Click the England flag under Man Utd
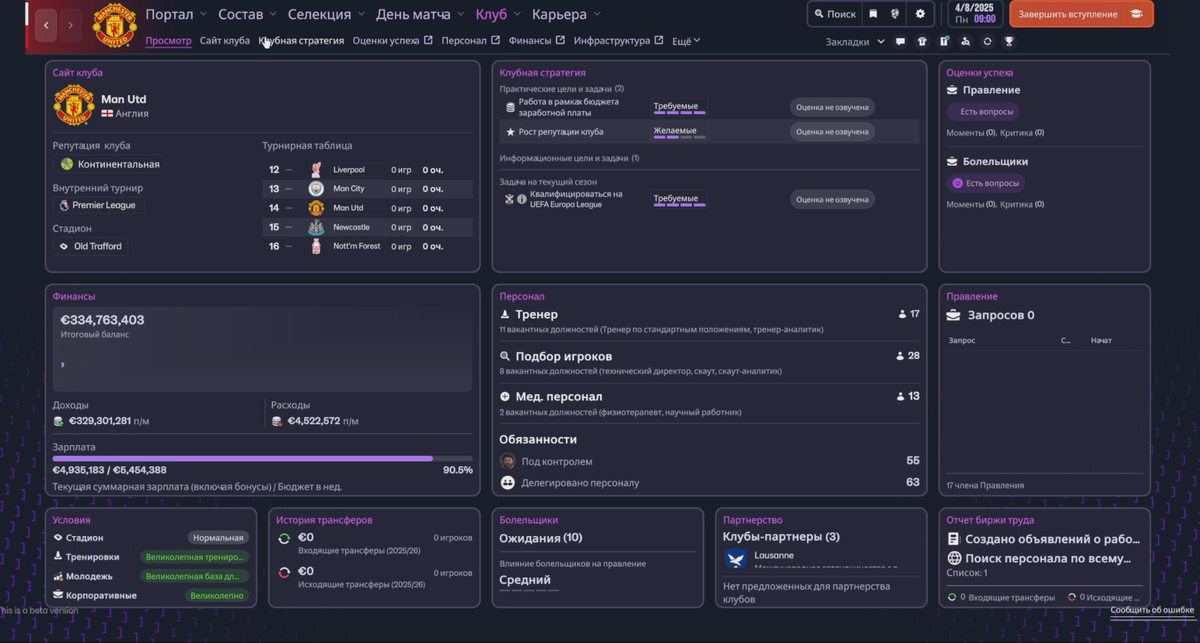The image size is (1200, 643). coord(107,113)
